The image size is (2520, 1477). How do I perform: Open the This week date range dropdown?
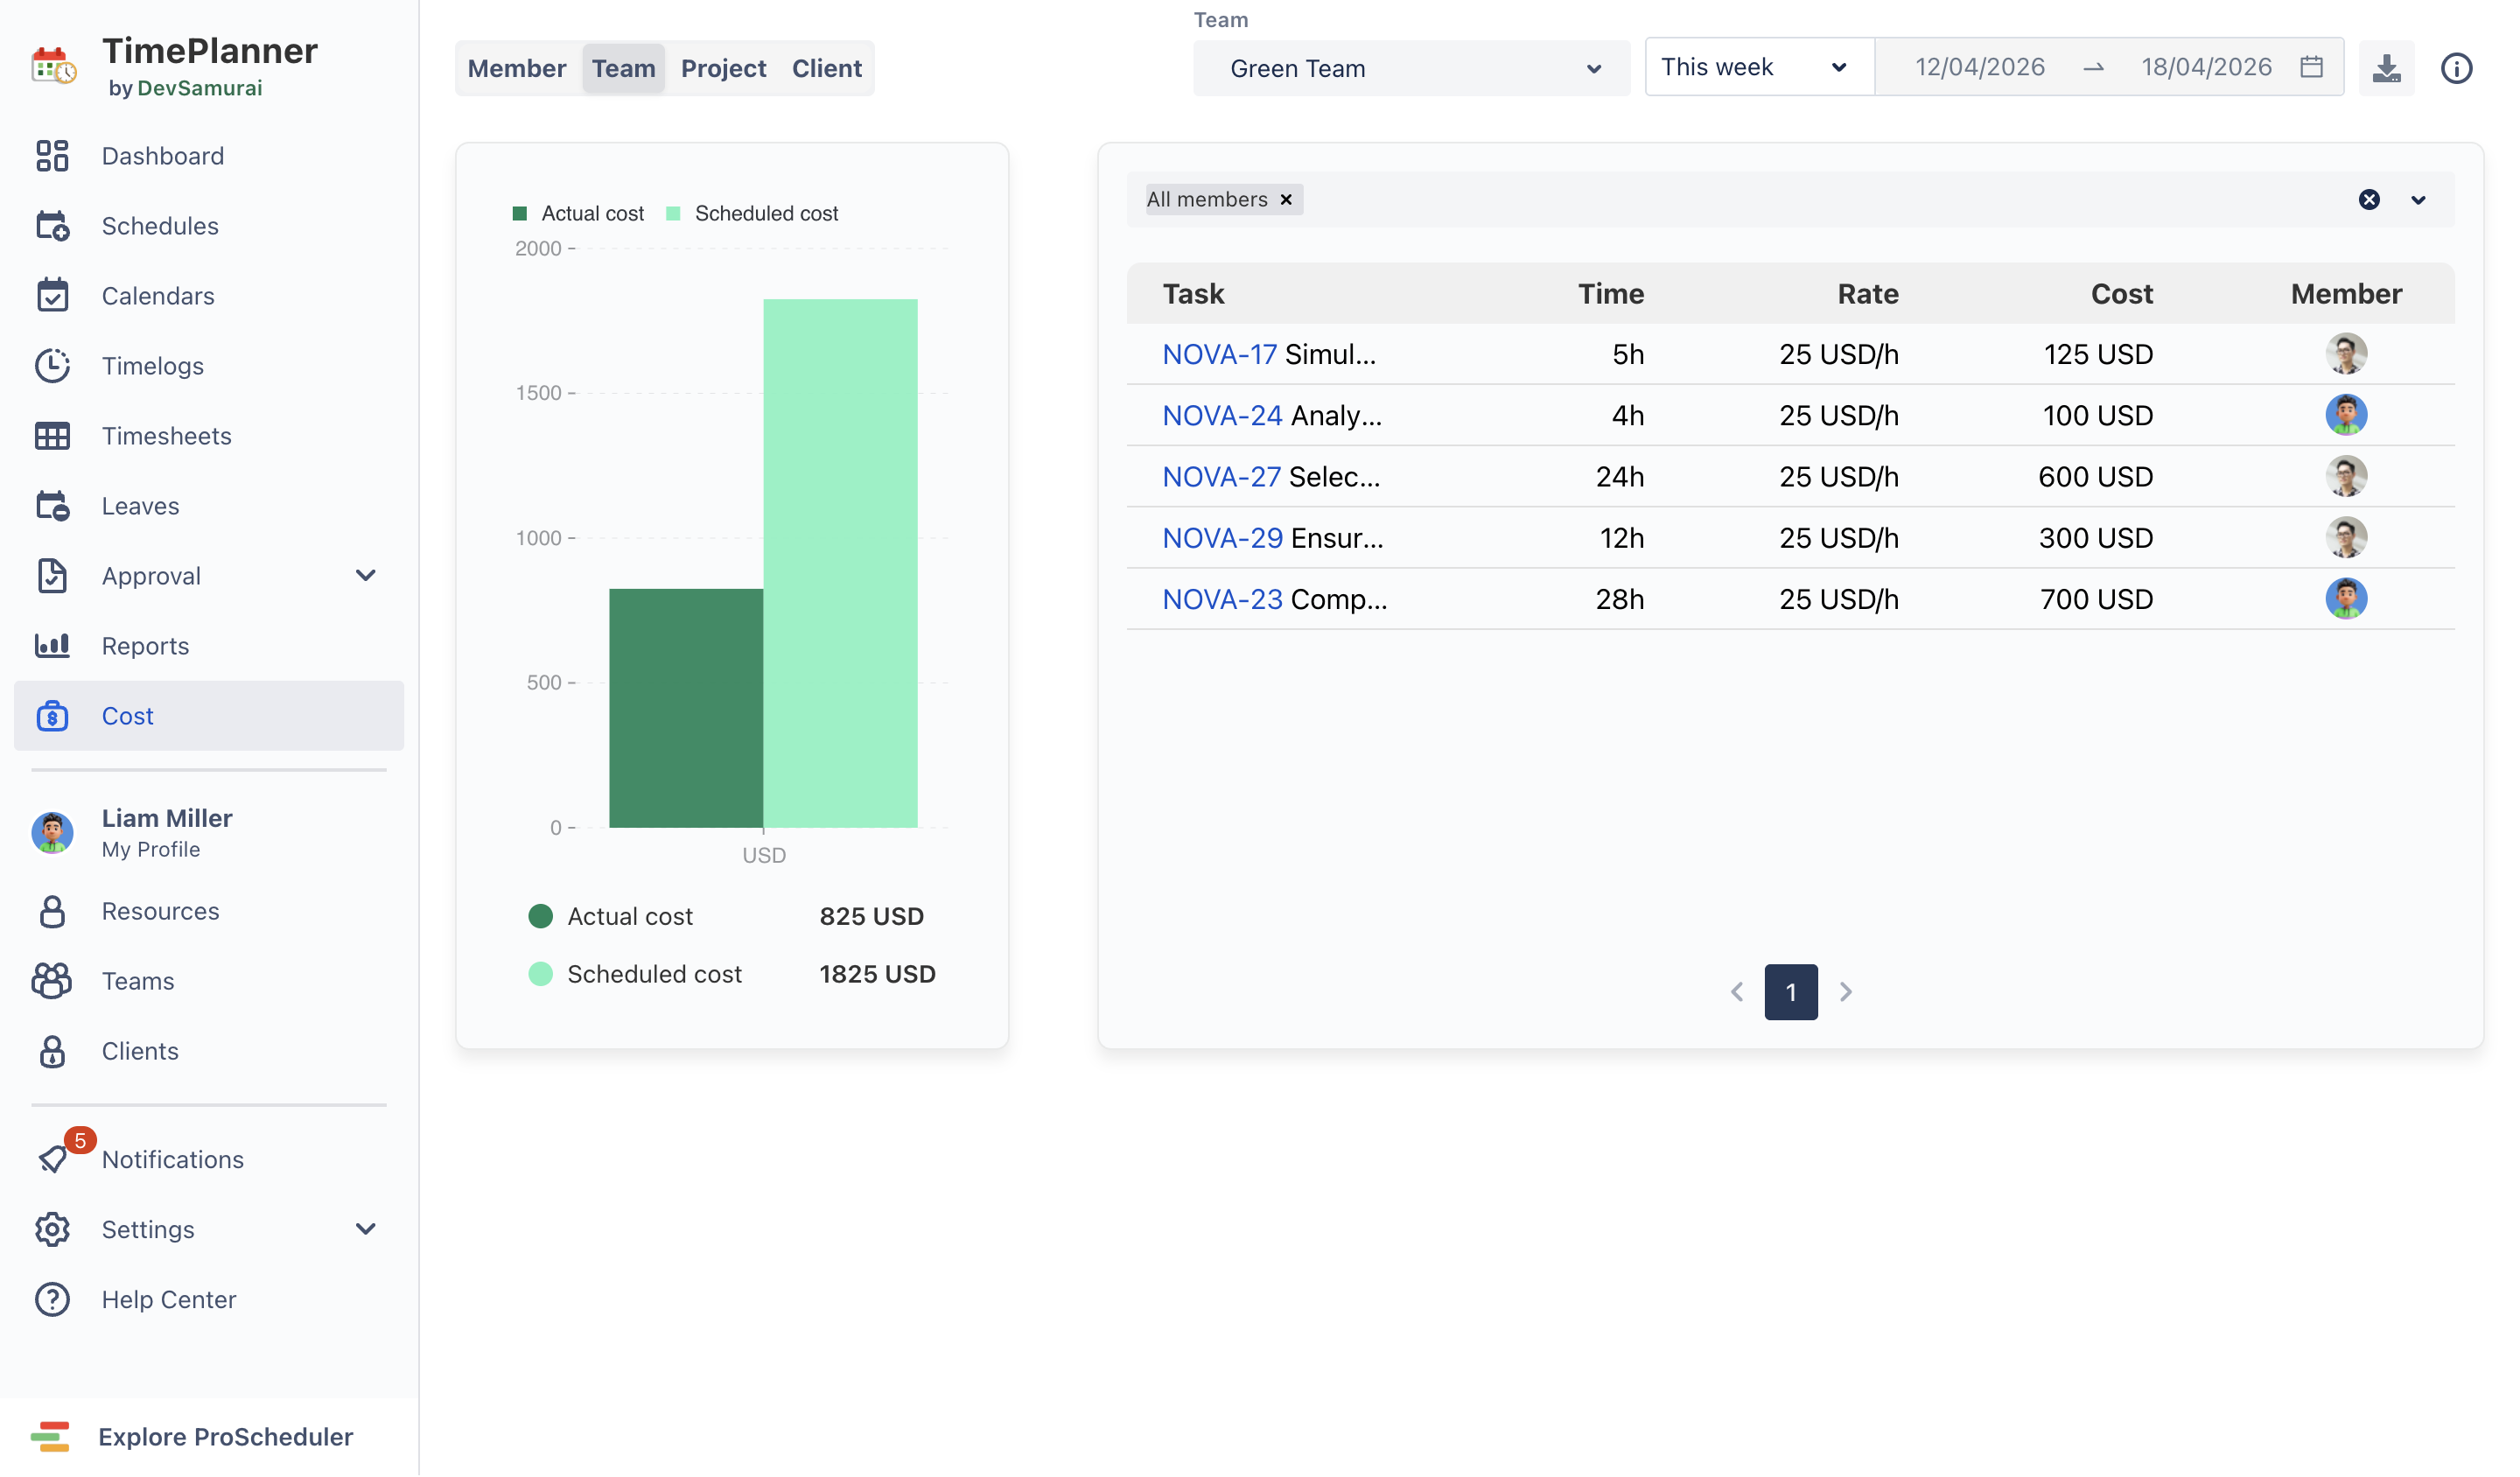[x=1757, y=66]
